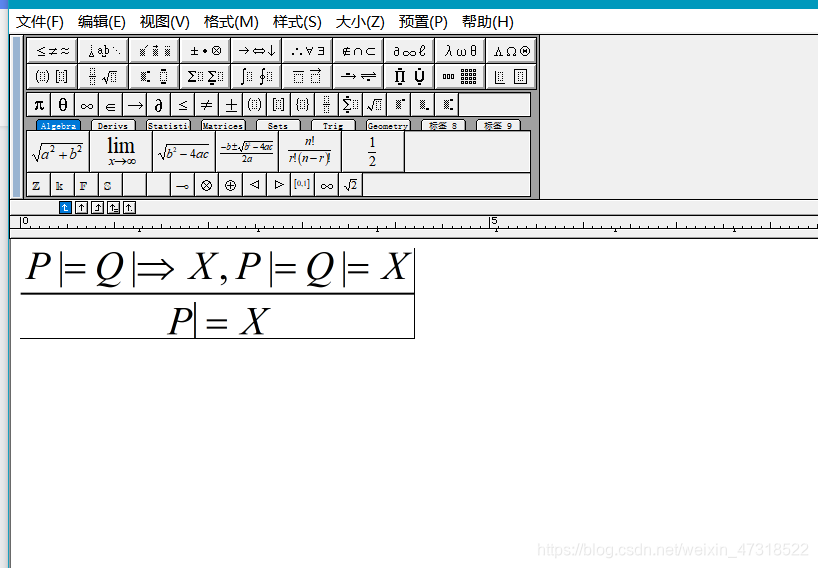Insert the less-than-or-equal symbol
Viewport: 818px width, 568px height.
[183, 105]
